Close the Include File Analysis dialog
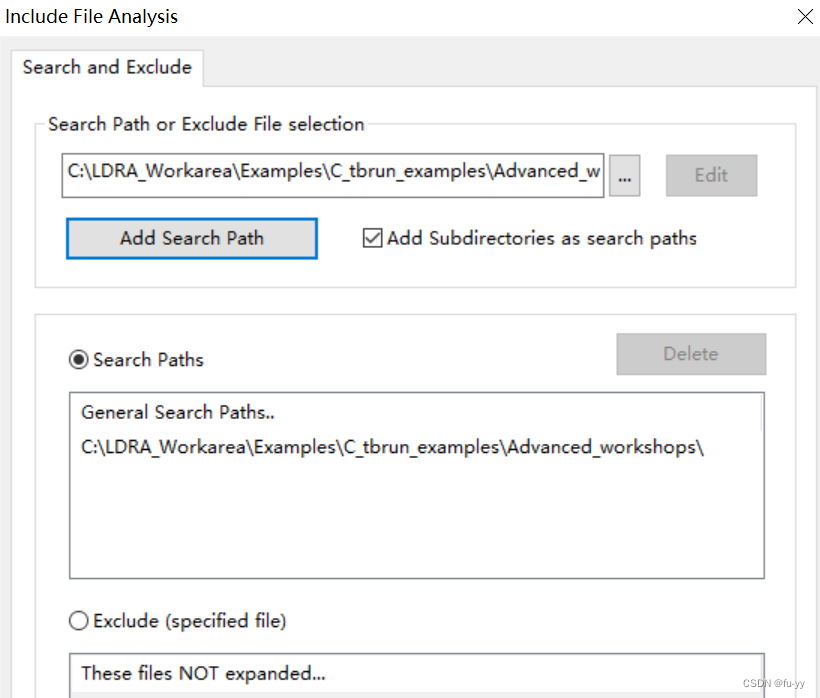Viewport: 820px width, 698px height. (x=804, y=17)
